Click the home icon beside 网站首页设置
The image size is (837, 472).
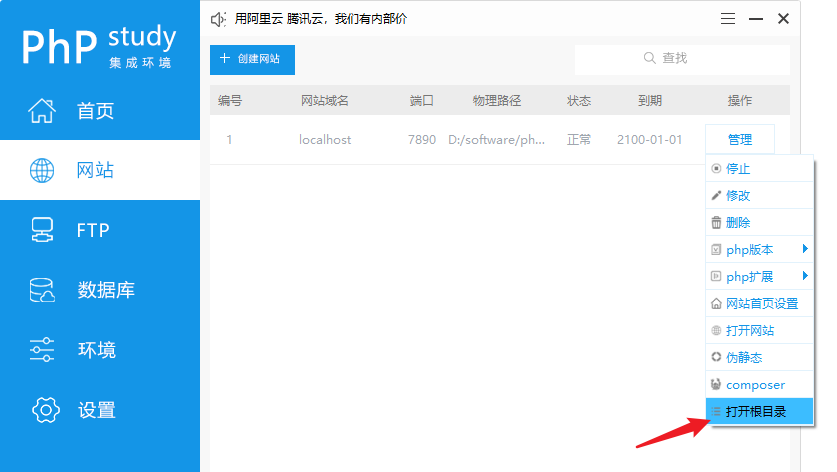click(716, 304)
